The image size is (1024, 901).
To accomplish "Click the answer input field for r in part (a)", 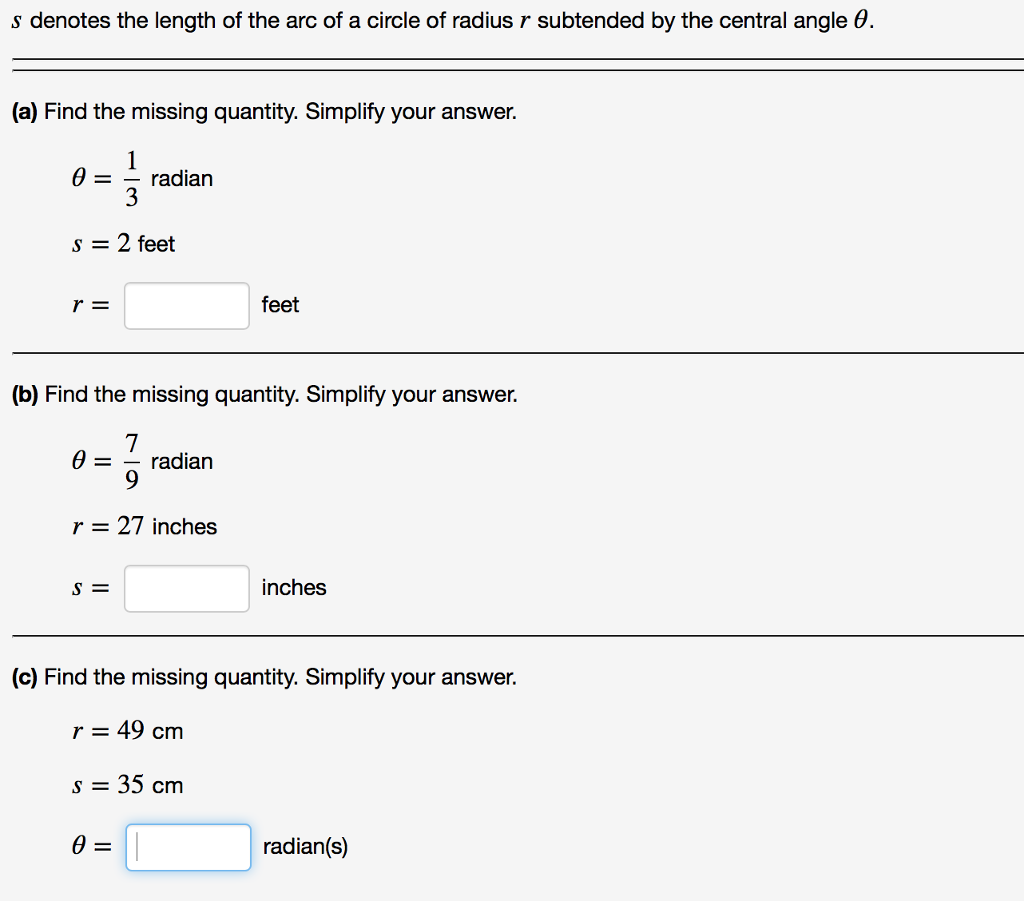I will click(186, 305).
